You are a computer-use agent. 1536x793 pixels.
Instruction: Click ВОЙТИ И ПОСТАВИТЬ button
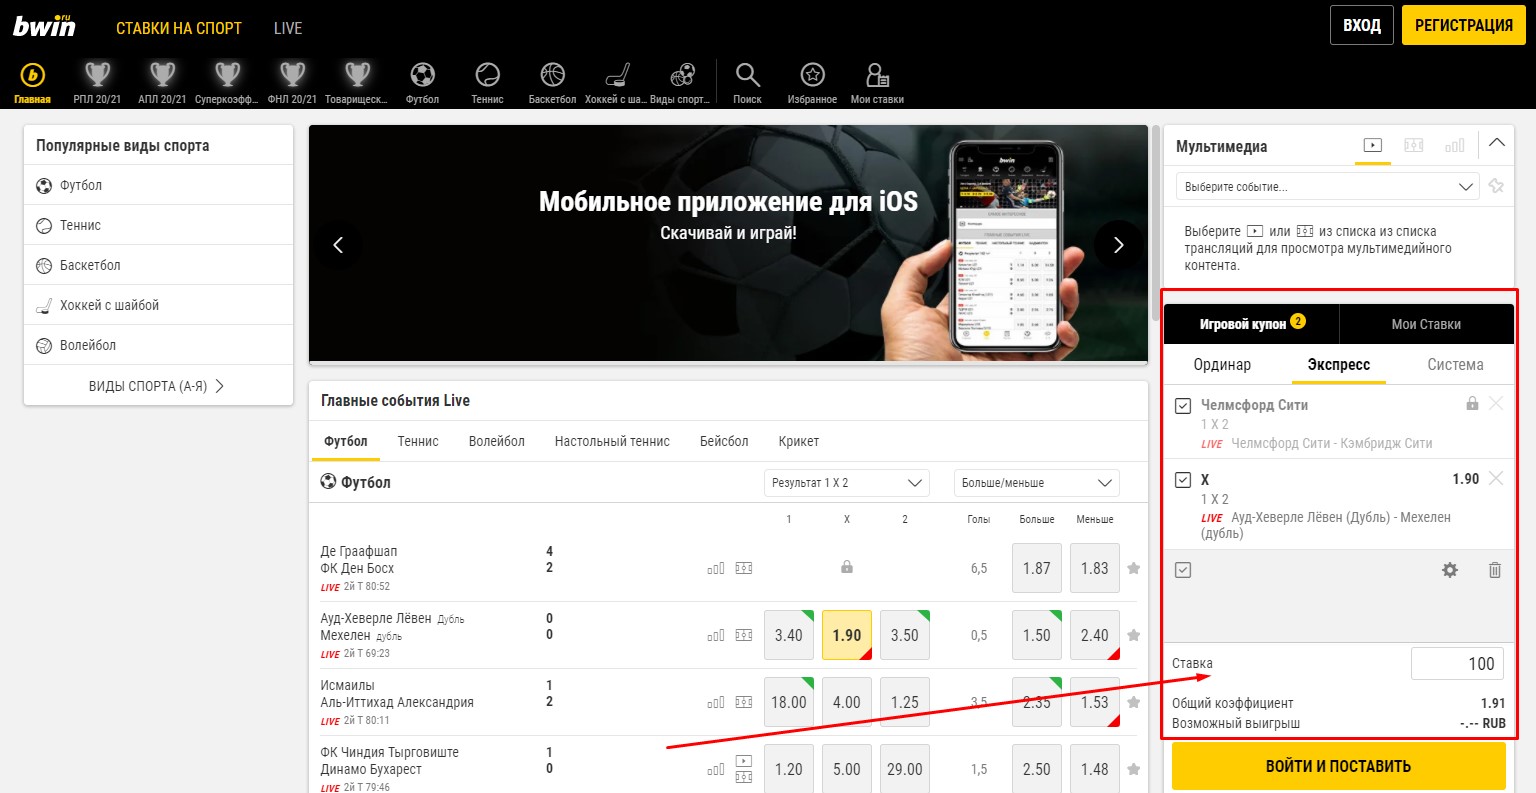[1338, 766]
